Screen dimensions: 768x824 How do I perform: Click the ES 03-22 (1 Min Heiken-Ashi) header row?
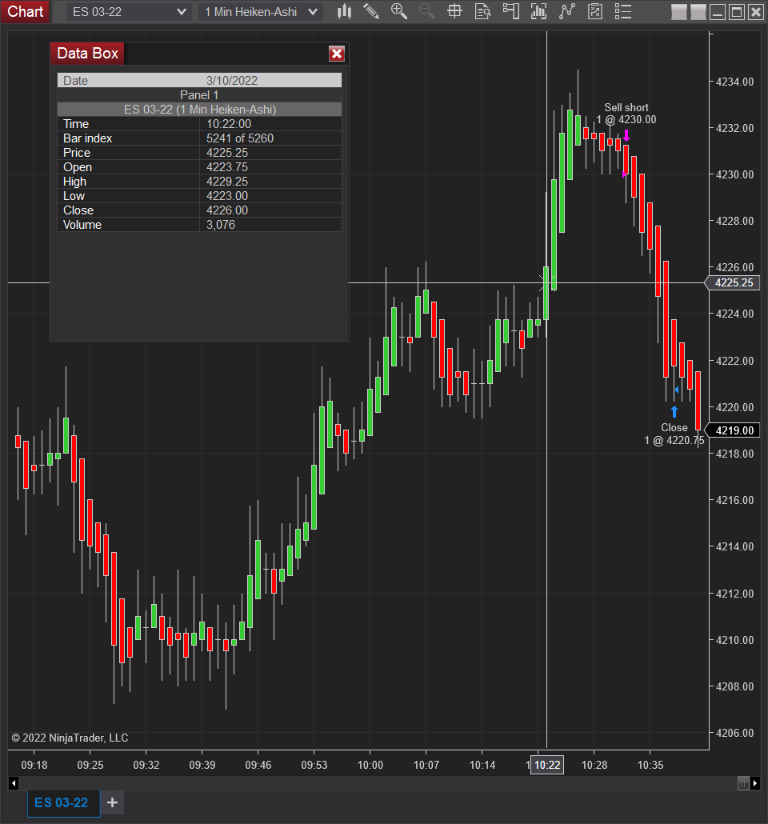200,109
